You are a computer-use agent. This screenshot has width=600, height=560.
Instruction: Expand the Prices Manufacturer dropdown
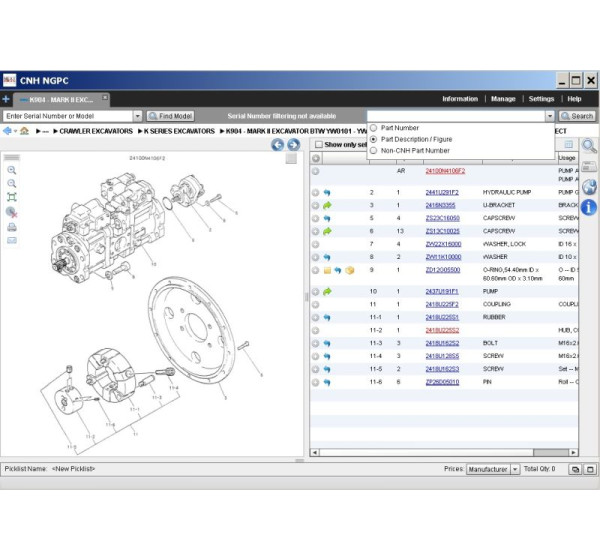(x=515, y=469)
